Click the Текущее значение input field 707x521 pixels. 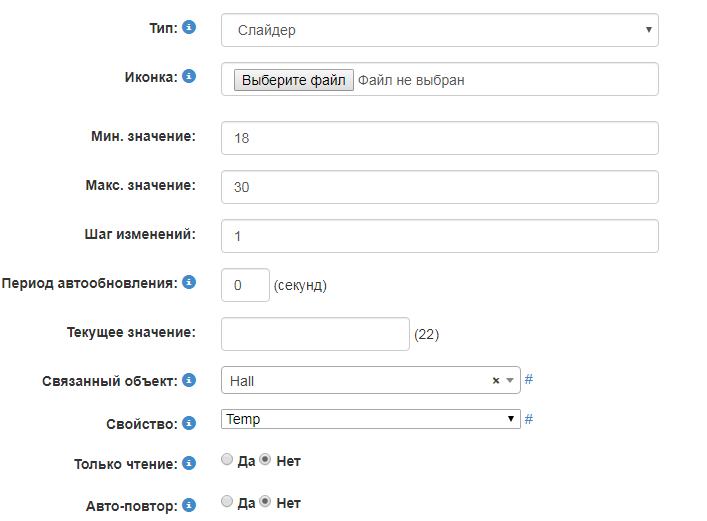(x=315, y=334)
